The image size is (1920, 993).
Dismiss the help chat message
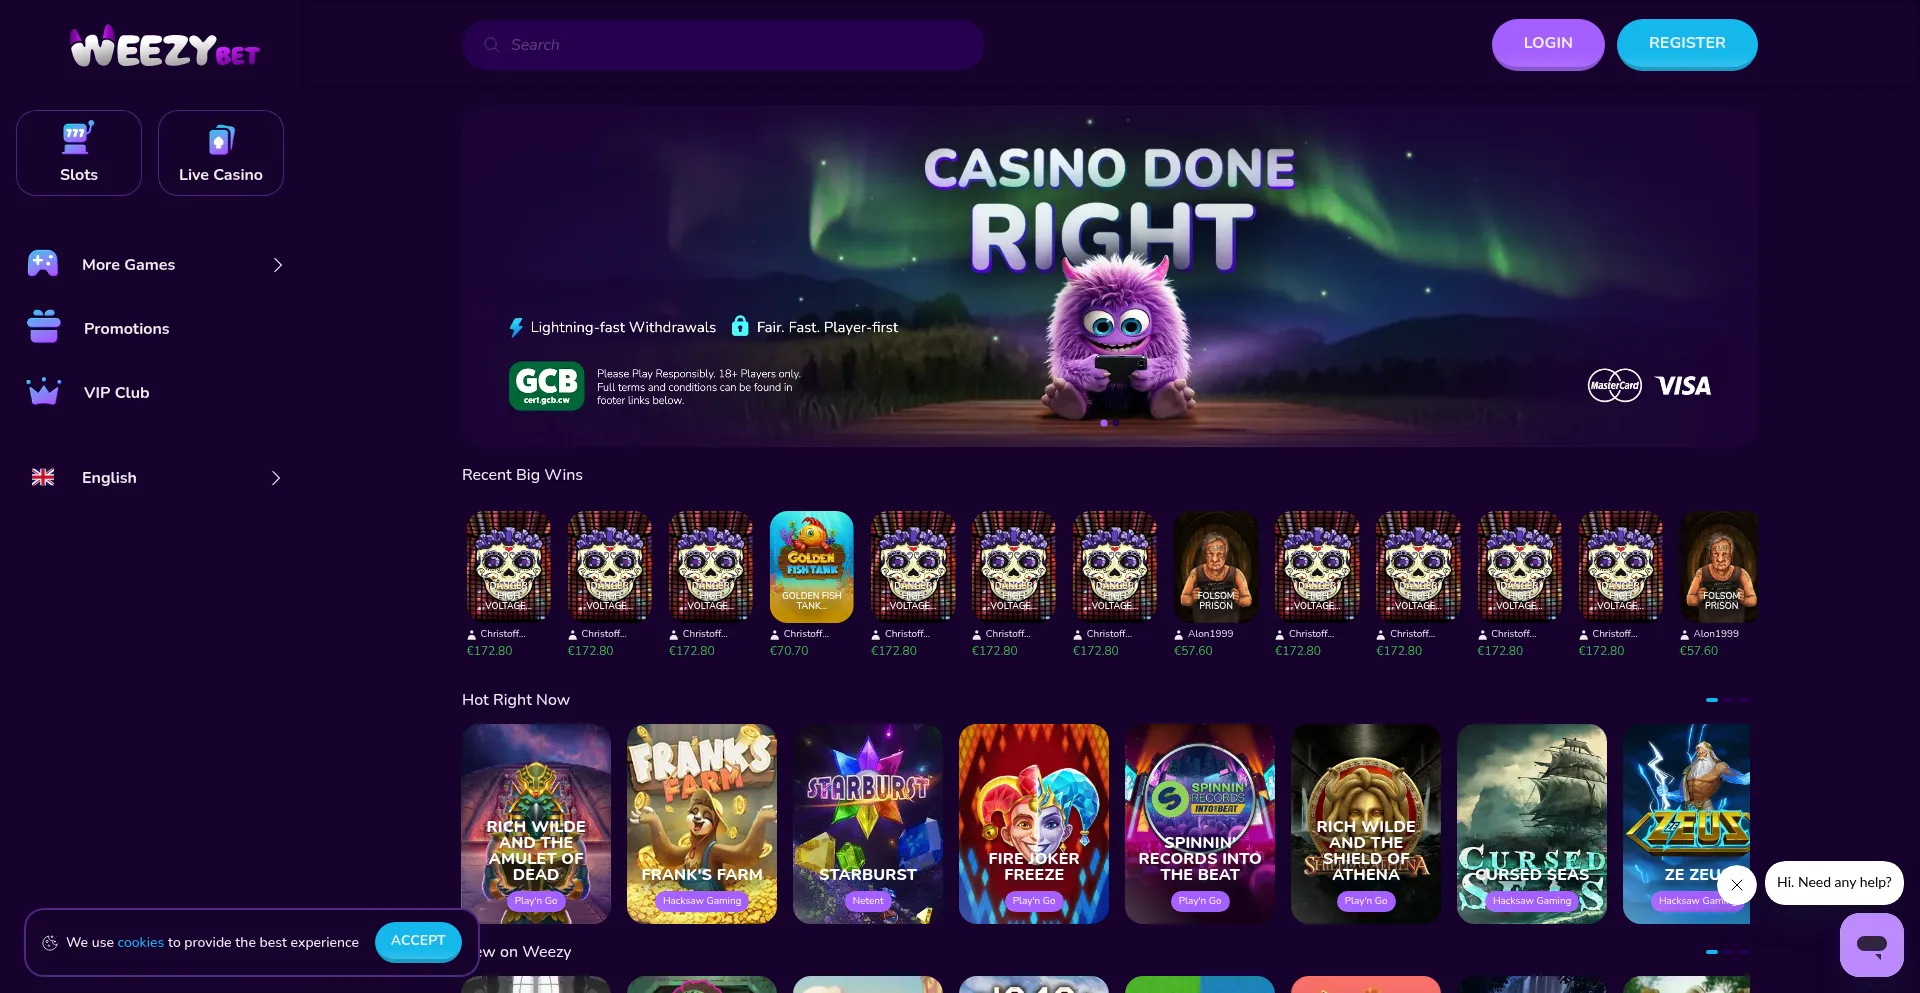1737,884
